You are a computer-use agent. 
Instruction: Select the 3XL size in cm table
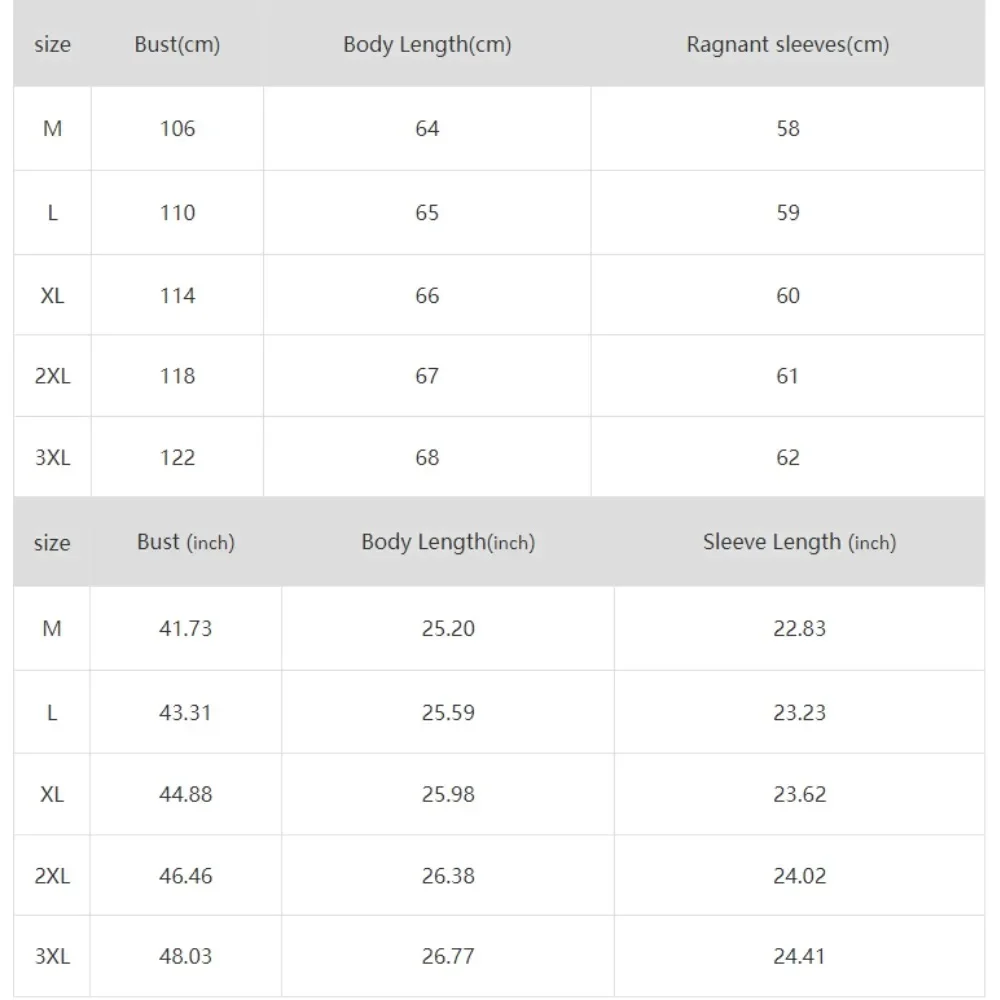(x=52, y=457)
